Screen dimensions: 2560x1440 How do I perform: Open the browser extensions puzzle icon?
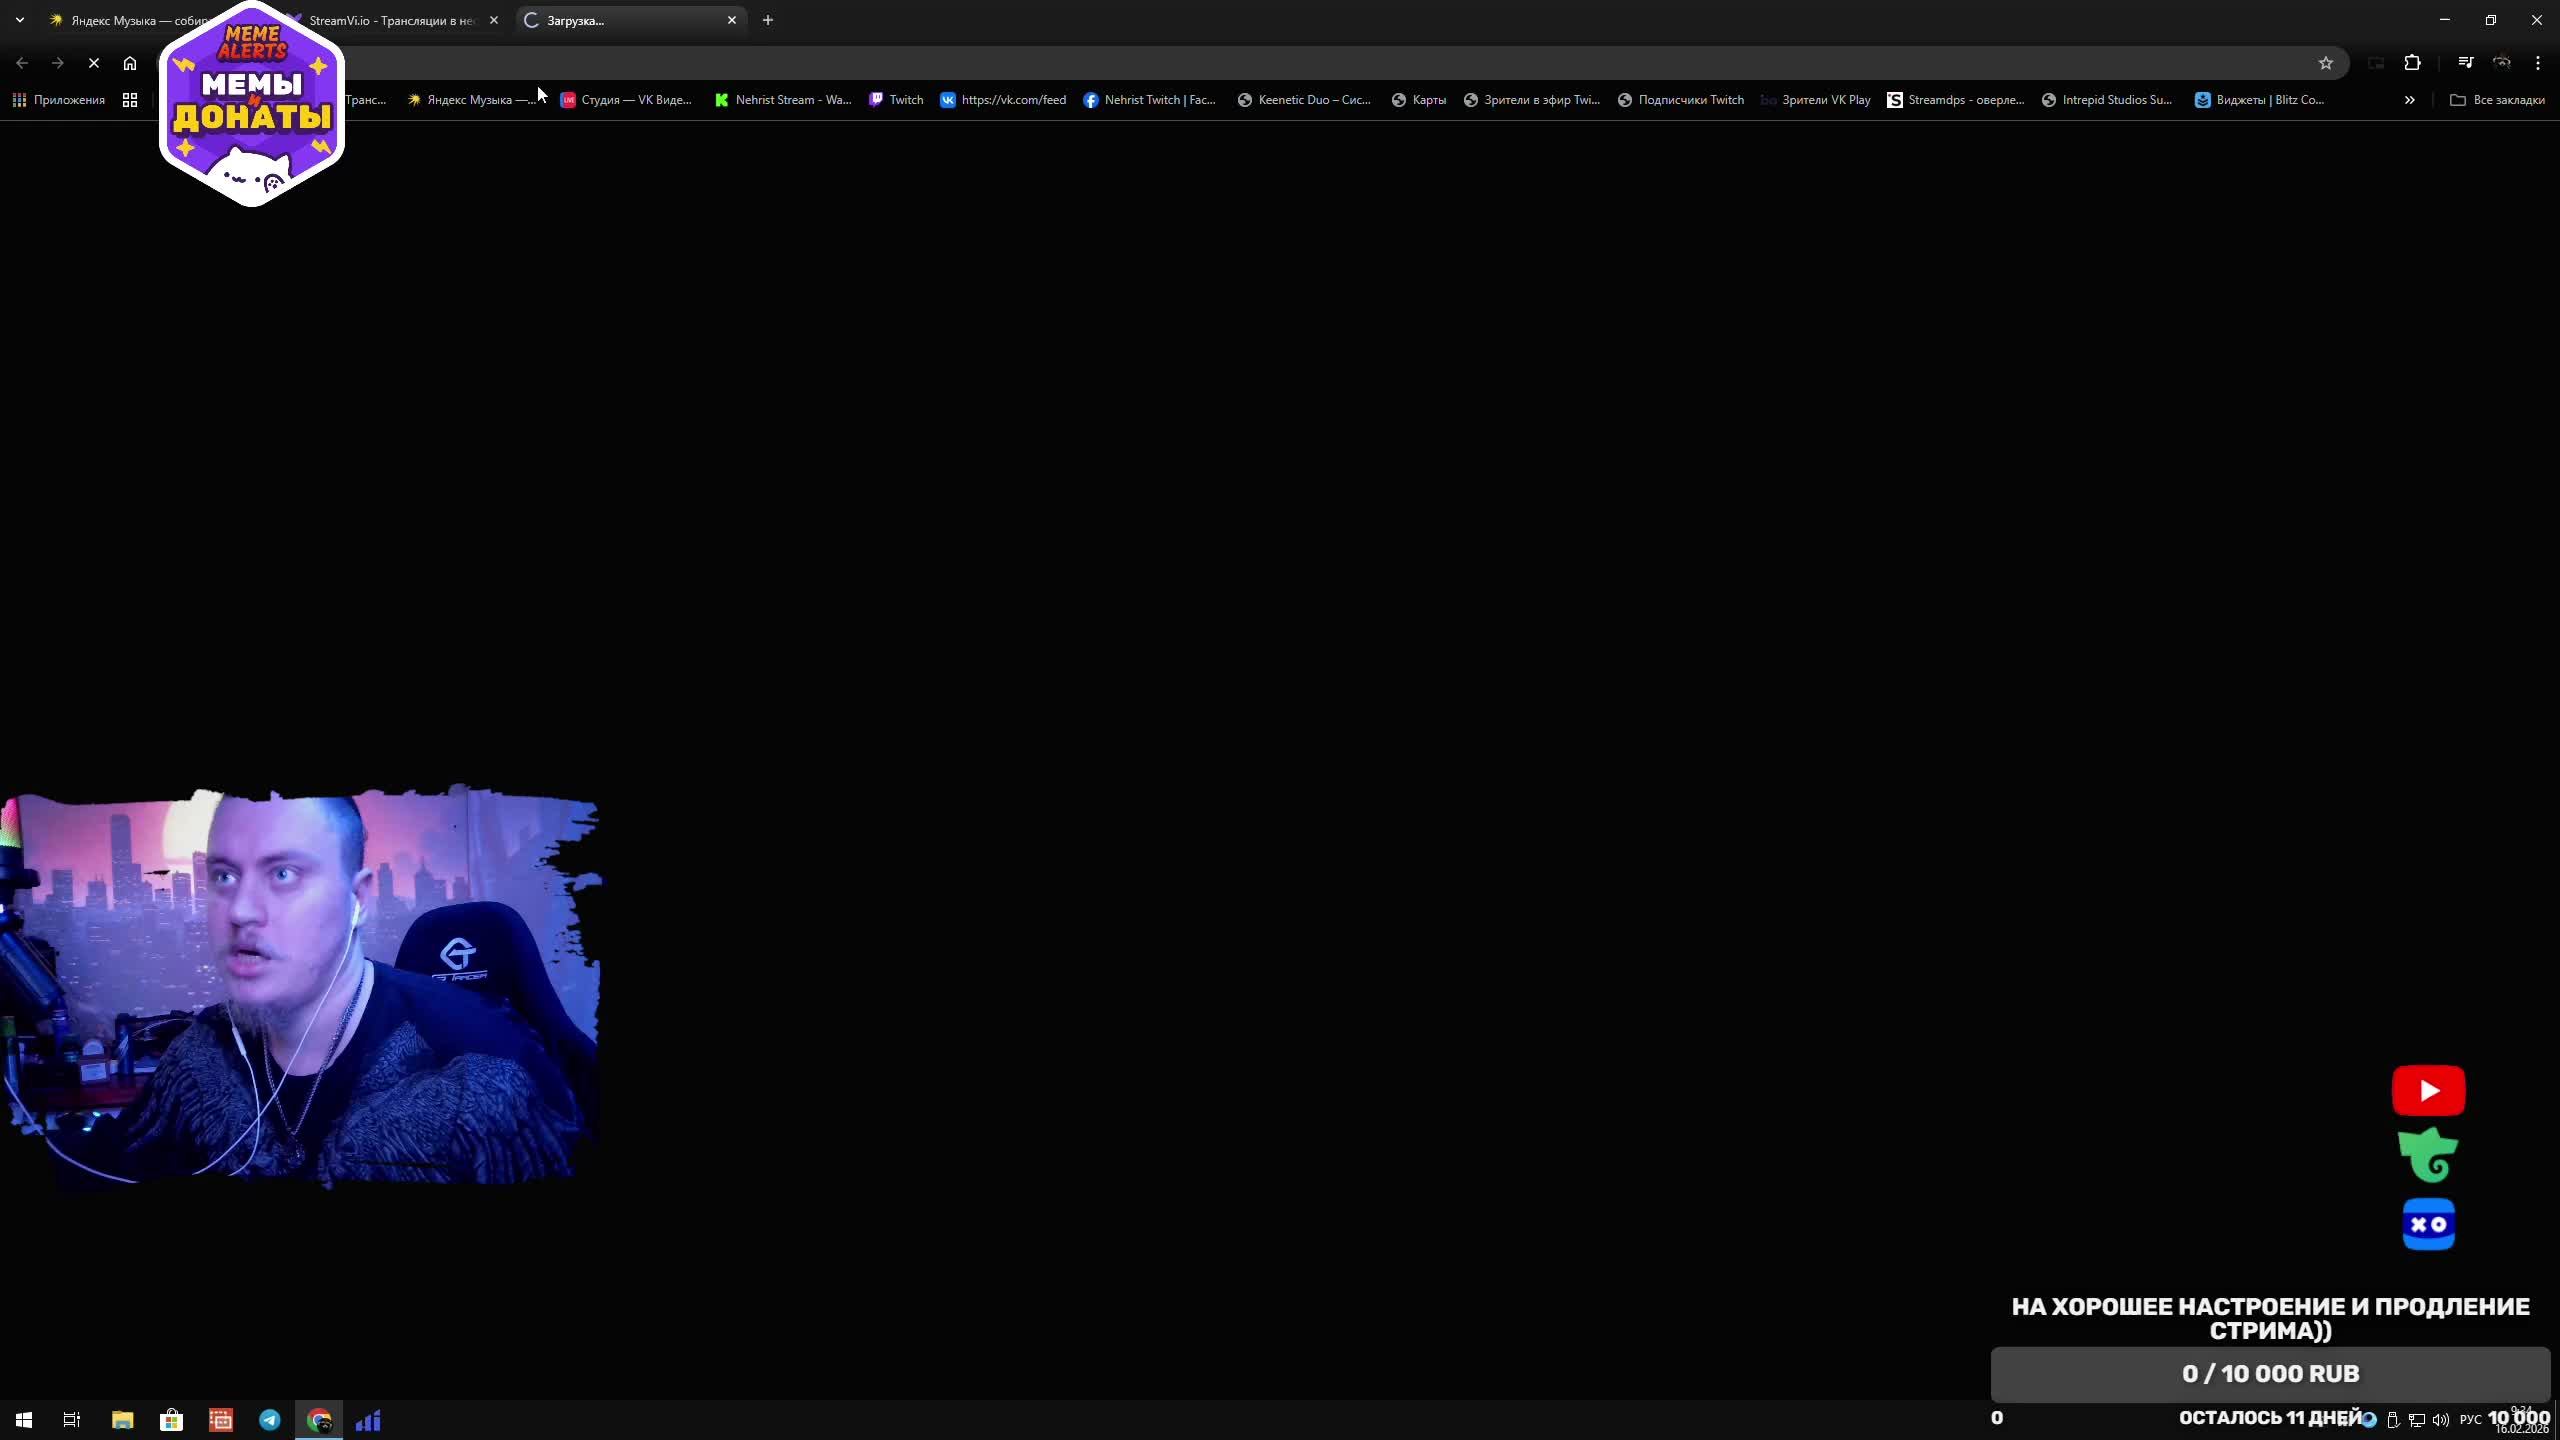[x=2412, y=63]
